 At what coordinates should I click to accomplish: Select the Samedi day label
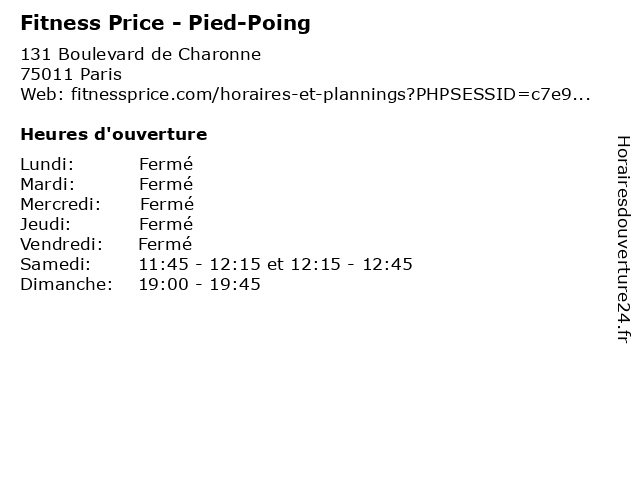[x=55, y=264]
